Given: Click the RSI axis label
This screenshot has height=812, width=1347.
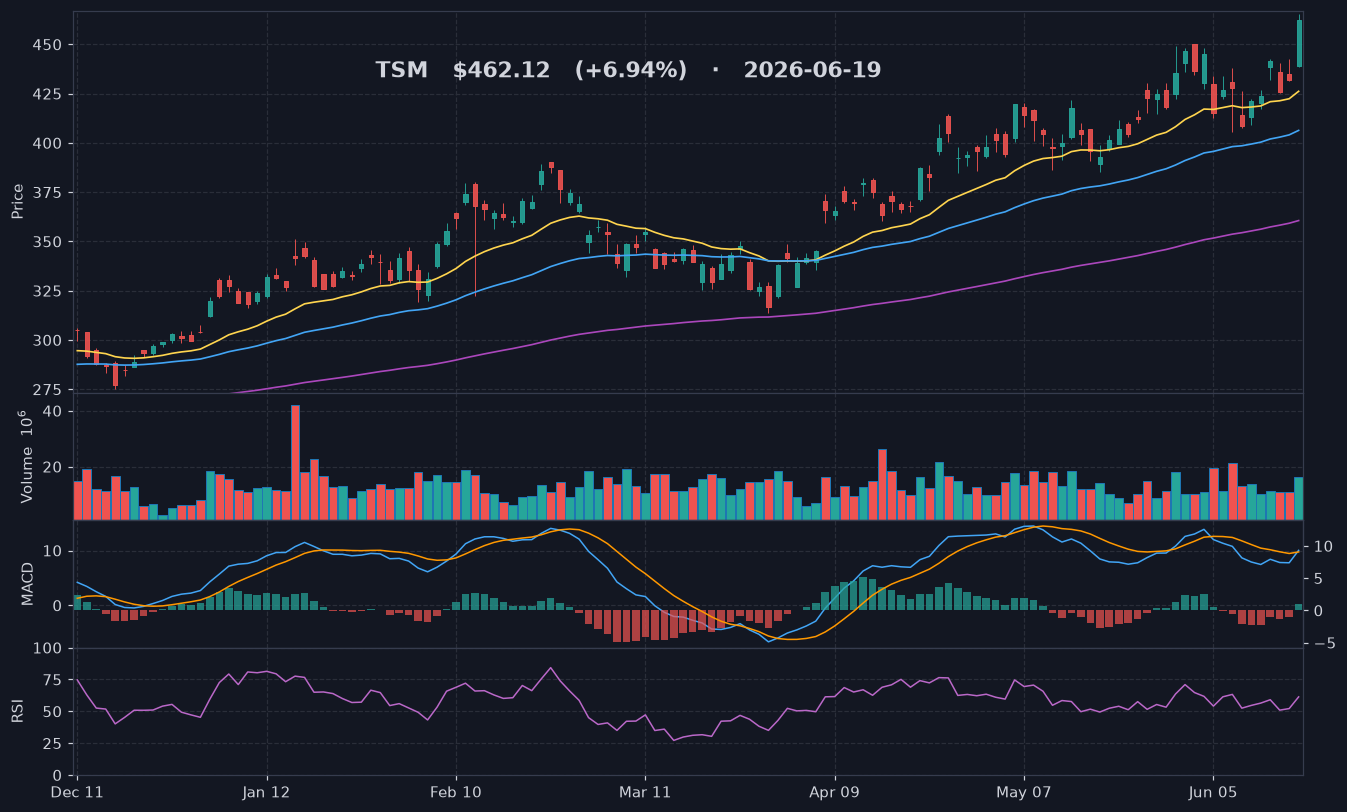Looking at the screenshot, I should point(18,711).
